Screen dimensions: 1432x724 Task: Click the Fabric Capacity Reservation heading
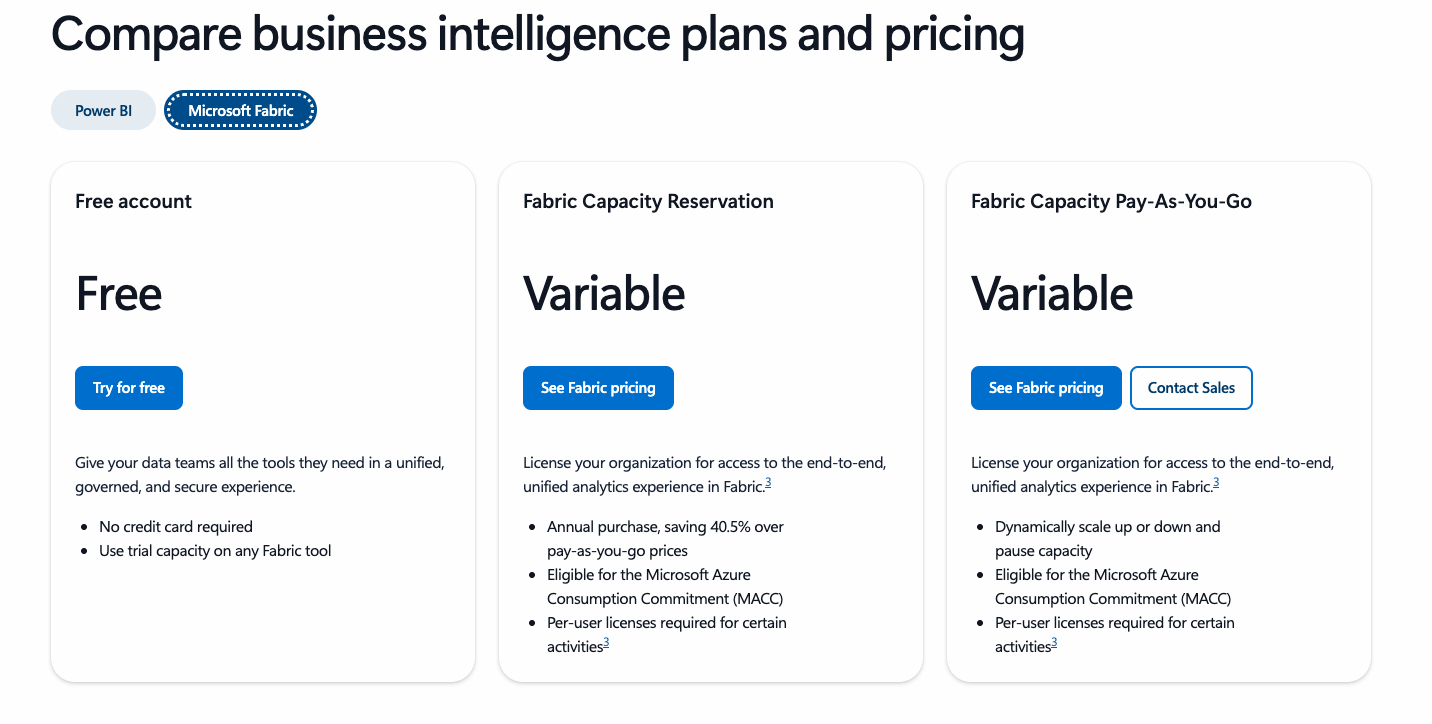click(x=648, y=201)
